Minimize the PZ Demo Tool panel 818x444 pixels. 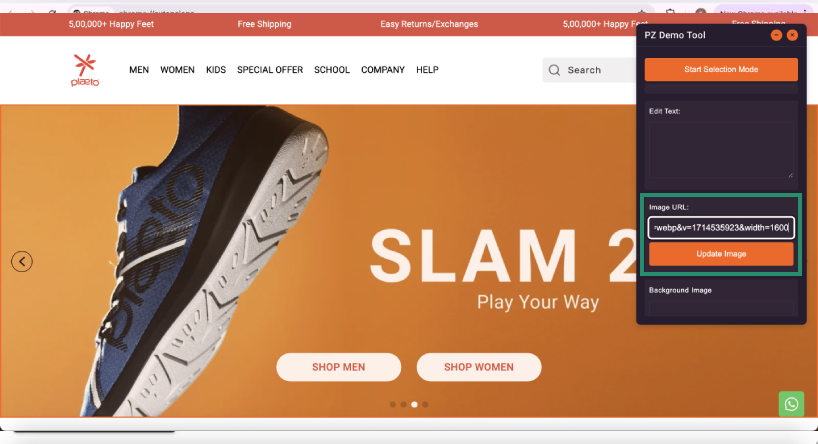pos(776,35)
